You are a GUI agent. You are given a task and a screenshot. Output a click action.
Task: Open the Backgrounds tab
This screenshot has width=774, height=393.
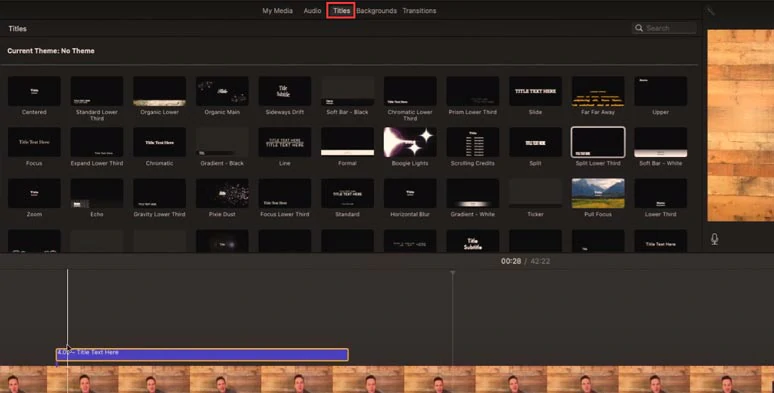pyautogui.click(x=376, y=10)
